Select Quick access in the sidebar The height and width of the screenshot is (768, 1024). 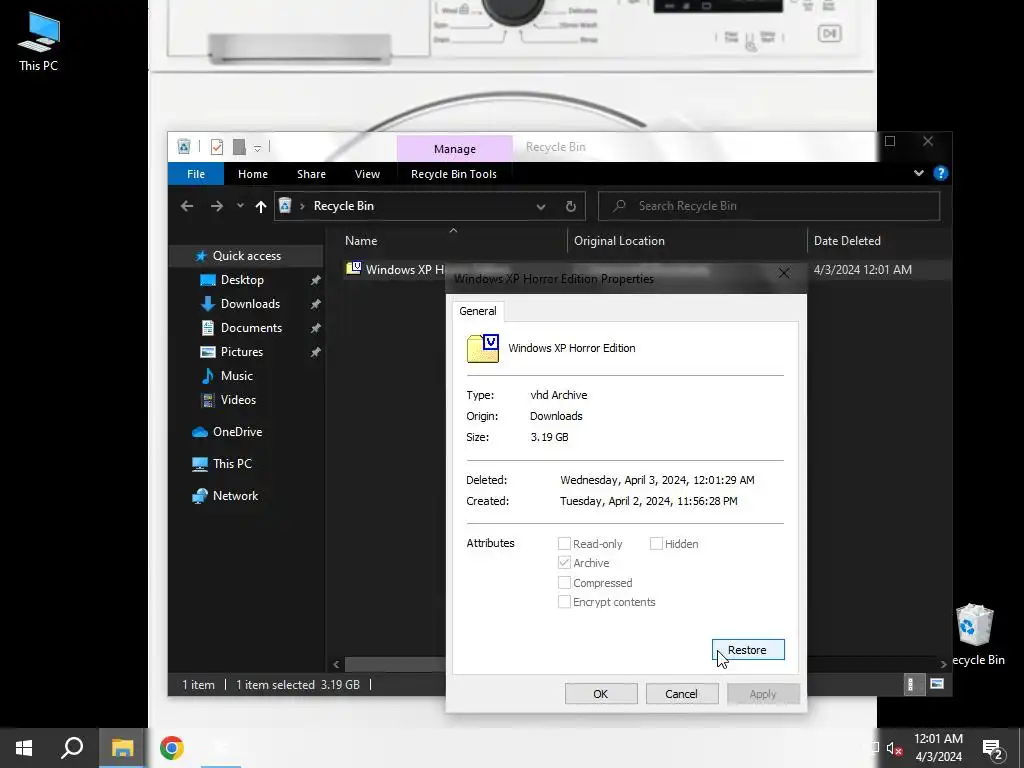(x=246, y=256)
